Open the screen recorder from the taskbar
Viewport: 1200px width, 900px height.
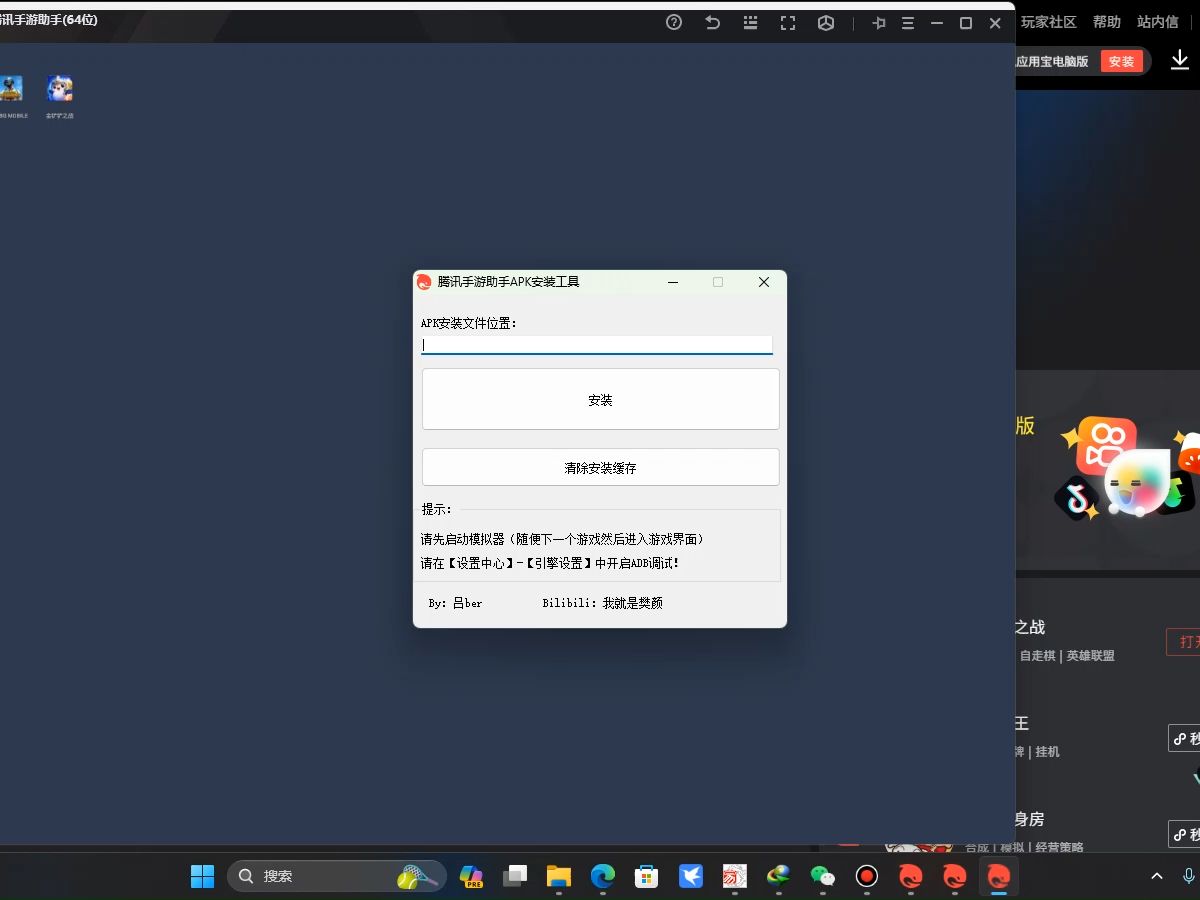pyautogui.click(x=865, y=875)
